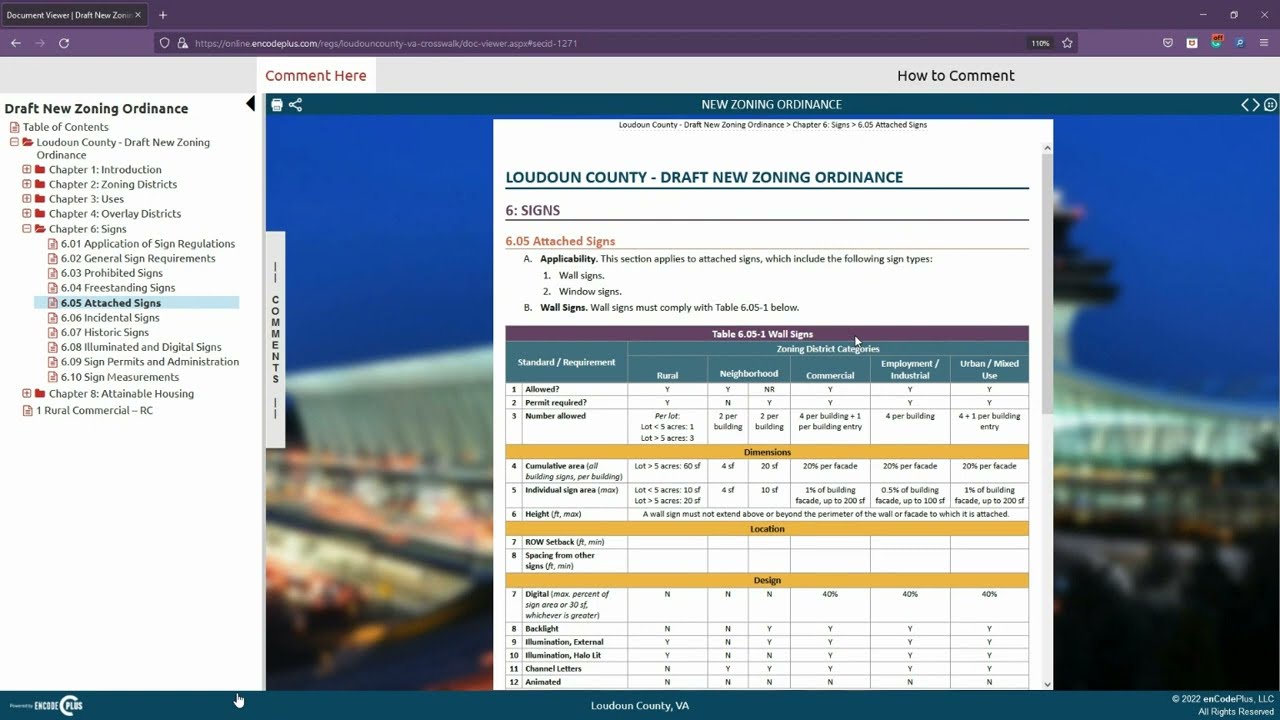
Task: Open the Comment Here tab
Action: coord(316,75)
